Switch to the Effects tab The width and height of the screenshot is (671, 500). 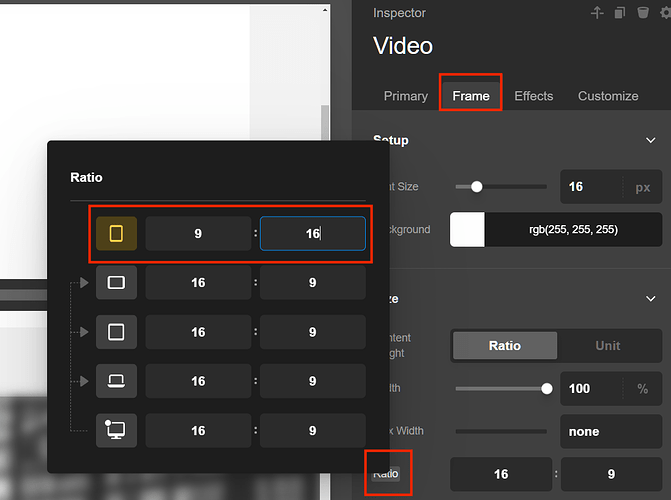(x=533, y=96)
